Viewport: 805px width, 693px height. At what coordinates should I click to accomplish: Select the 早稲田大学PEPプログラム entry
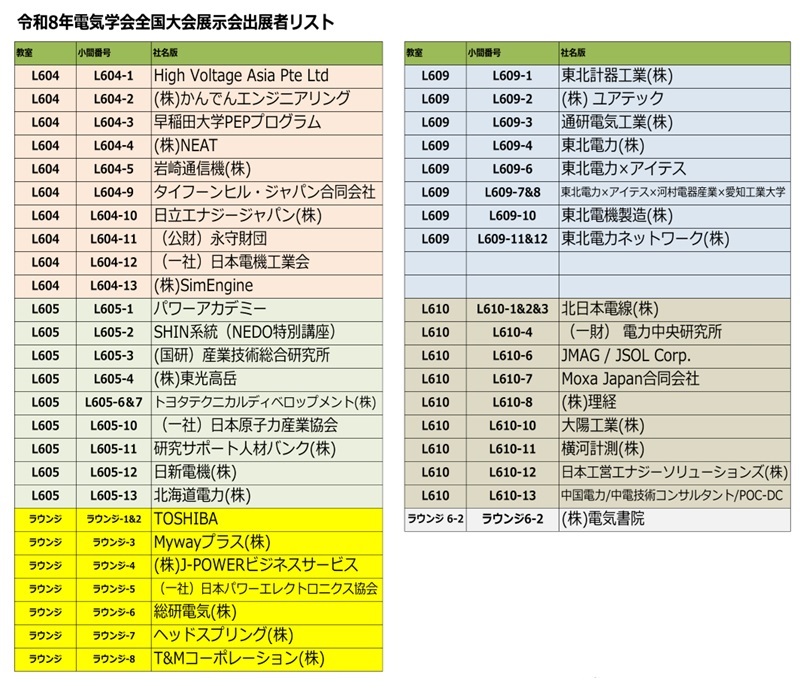tap(237, 123)
